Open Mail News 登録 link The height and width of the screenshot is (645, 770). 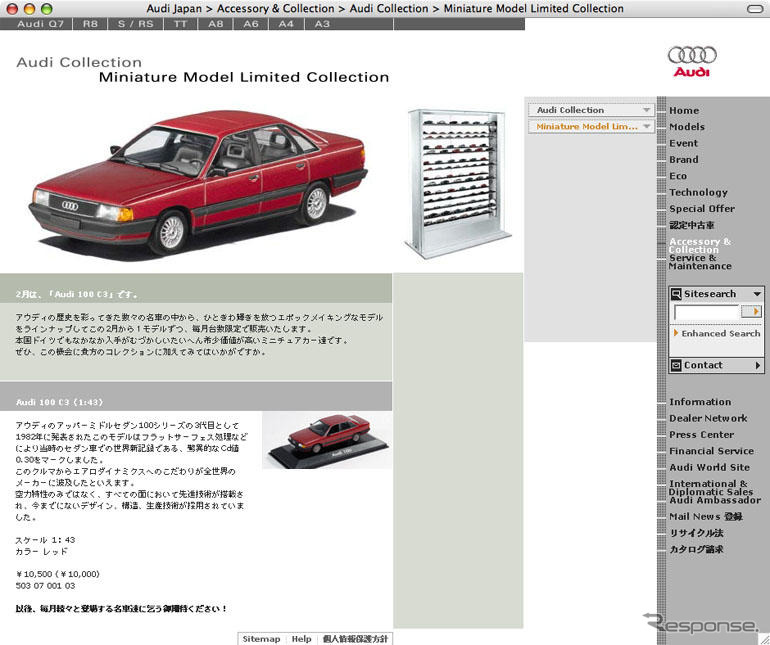point(706,517)
